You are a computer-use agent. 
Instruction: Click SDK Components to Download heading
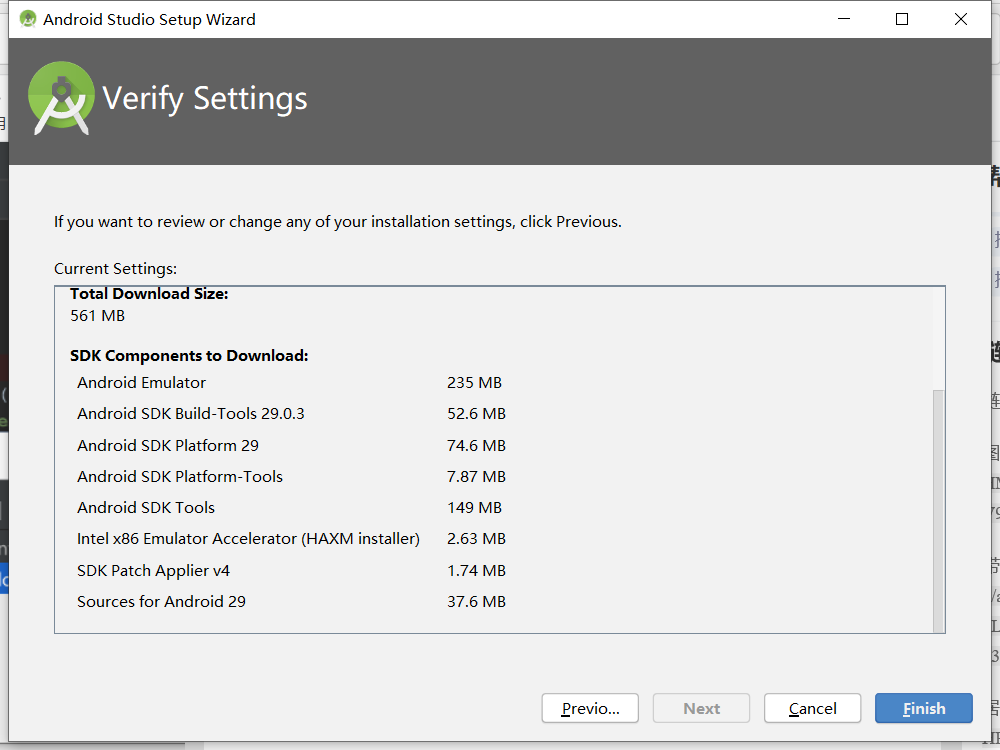tap(189, 356)
